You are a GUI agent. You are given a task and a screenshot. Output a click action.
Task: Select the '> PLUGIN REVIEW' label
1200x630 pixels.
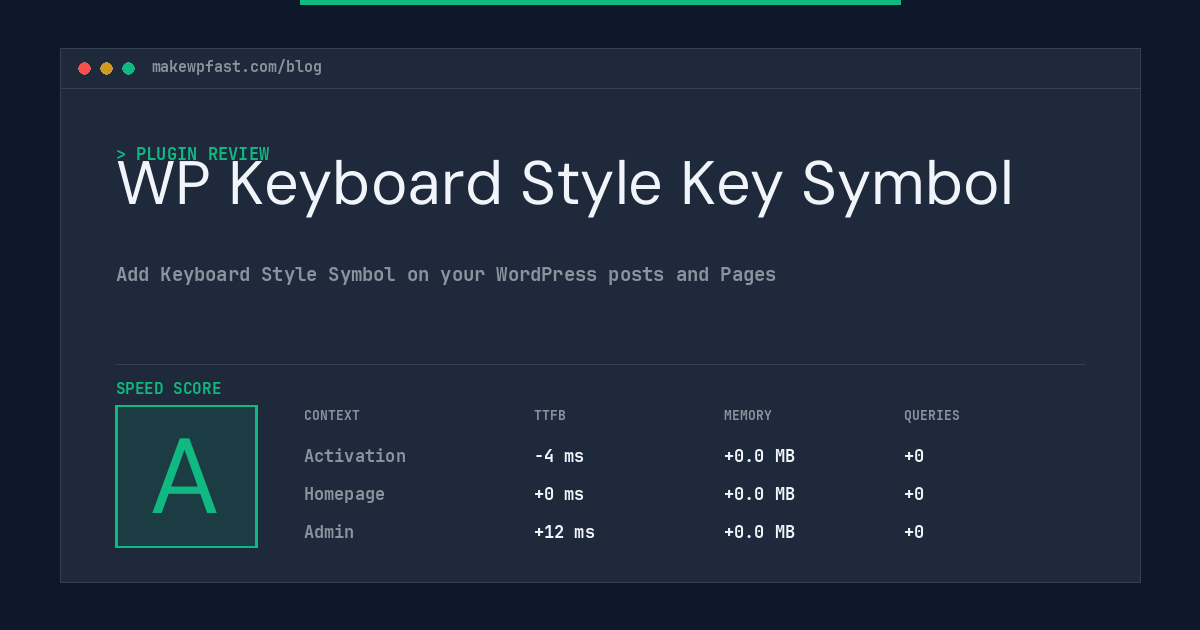point(193,154)
